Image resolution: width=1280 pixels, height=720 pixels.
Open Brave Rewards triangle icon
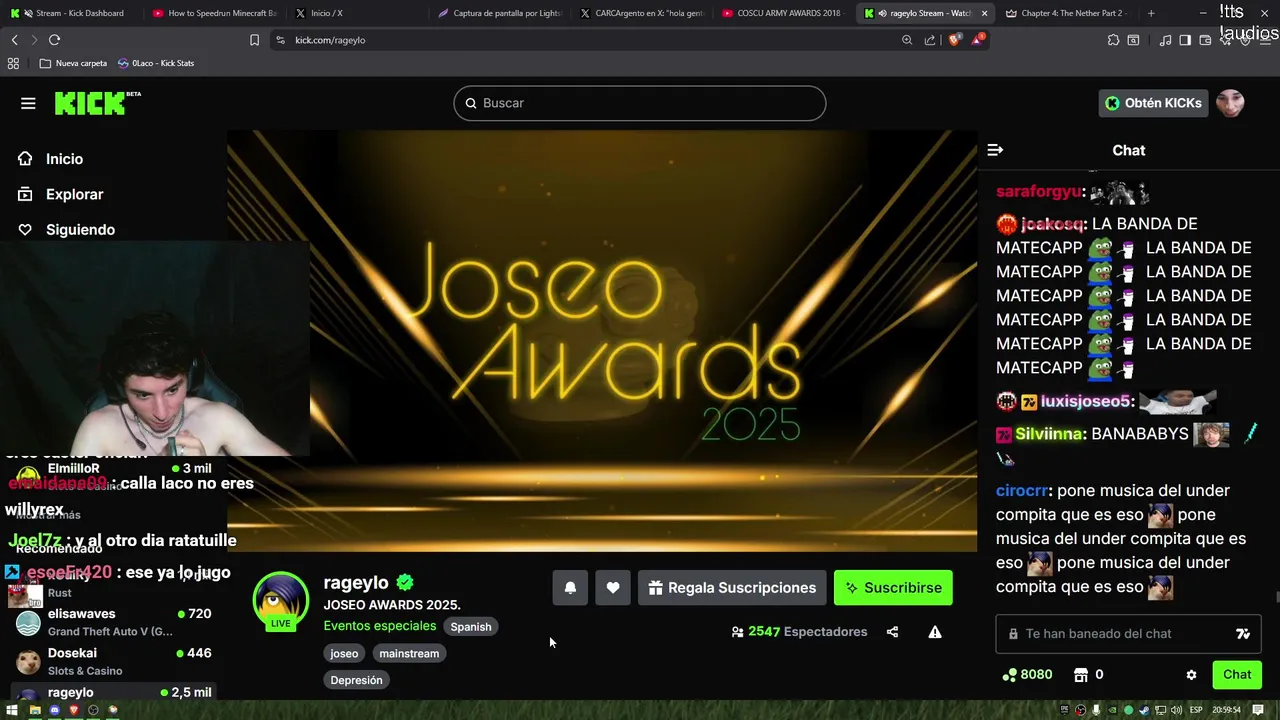pyautogui.click(x=979, y=40)
